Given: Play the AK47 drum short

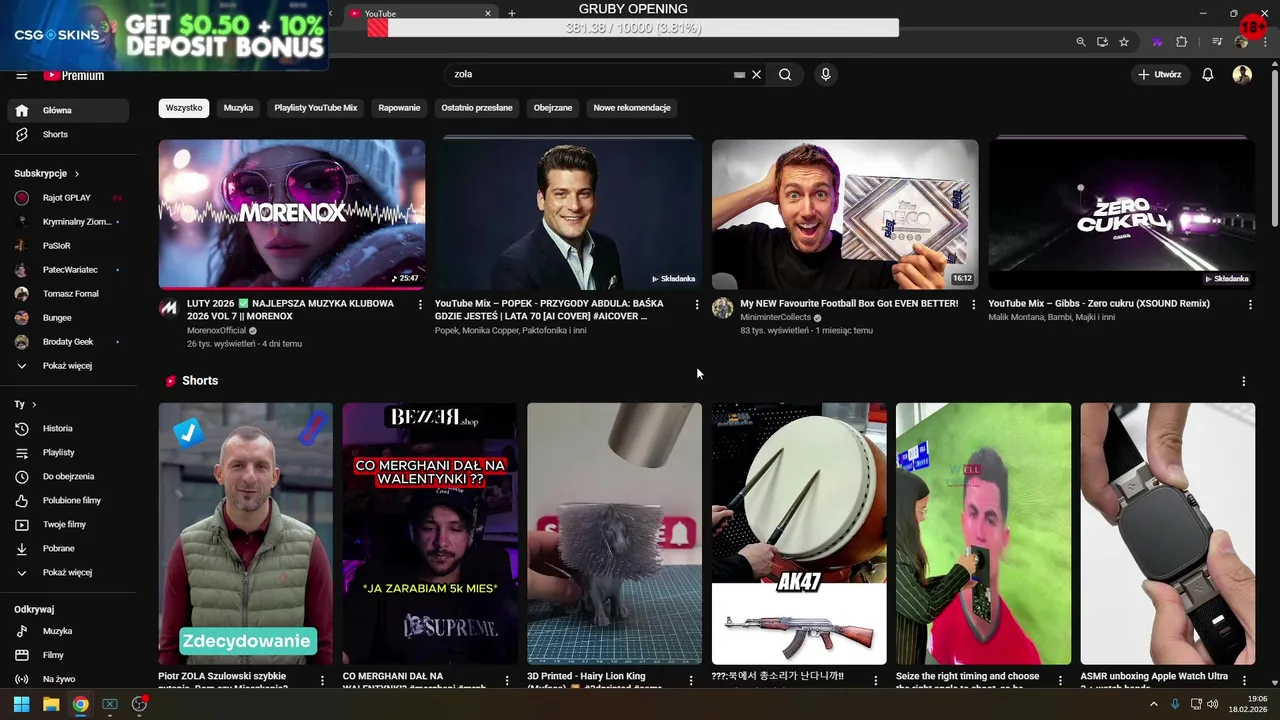Looking at the screenshot, I should (x=799, y=534).
